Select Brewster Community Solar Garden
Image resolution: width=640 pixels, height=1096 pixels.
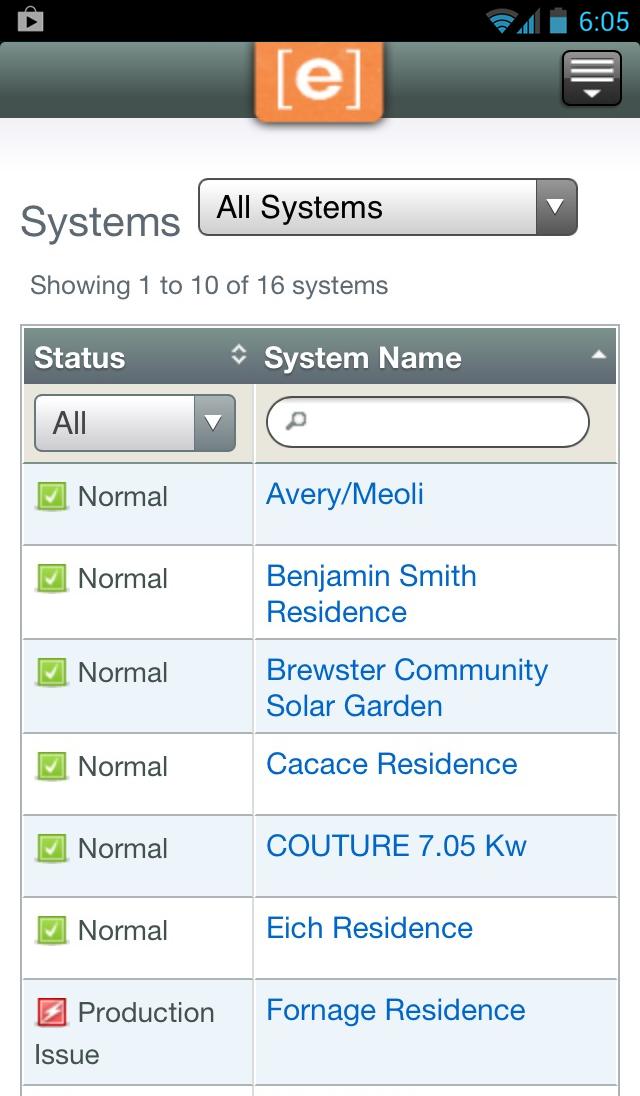406,687
